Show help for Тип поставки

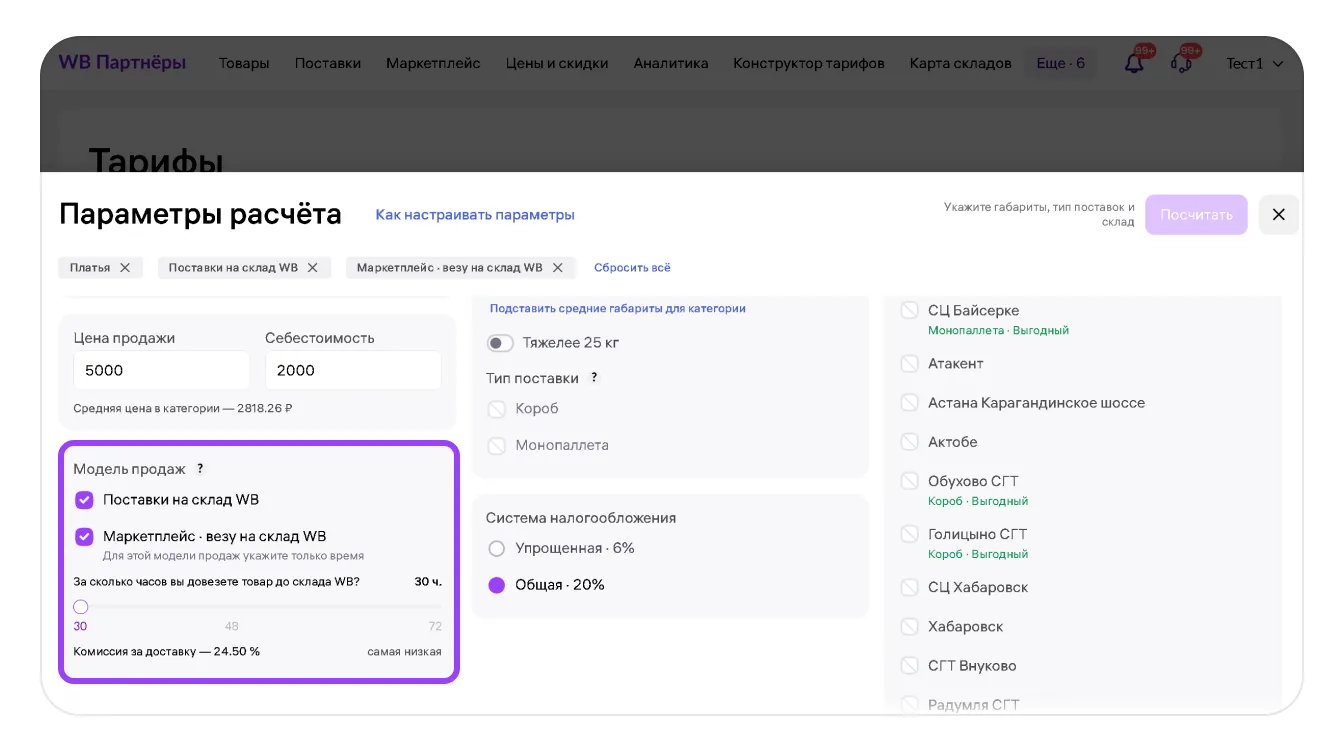tap(594, 378)
